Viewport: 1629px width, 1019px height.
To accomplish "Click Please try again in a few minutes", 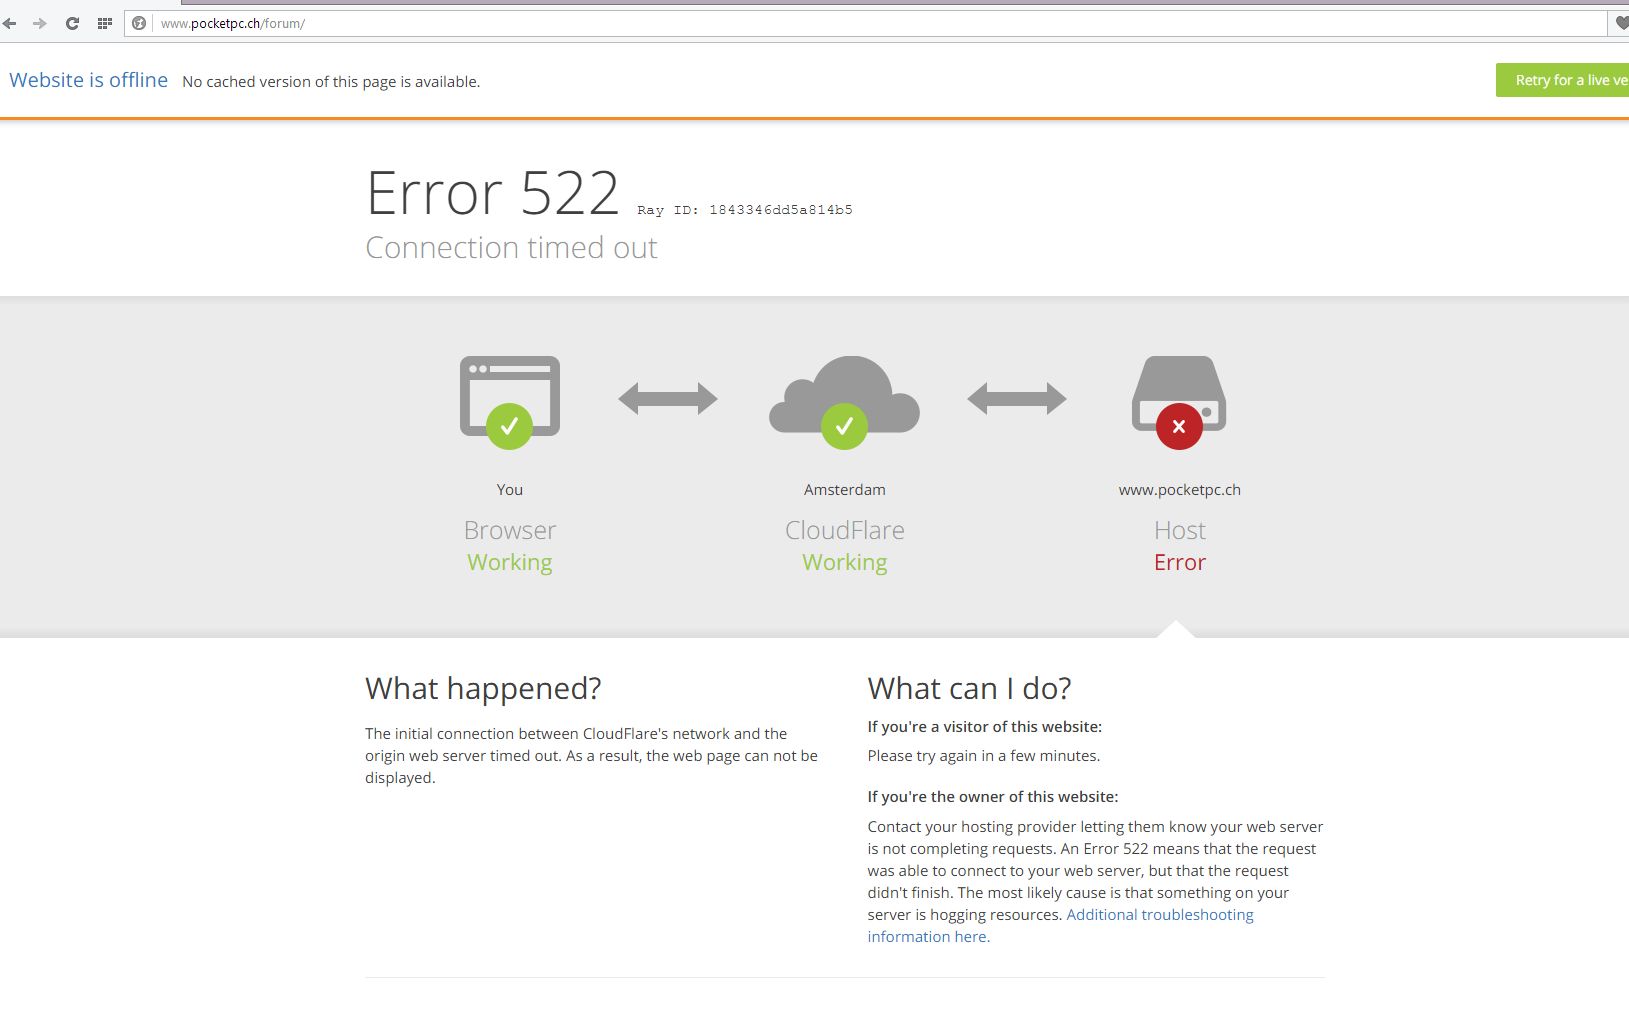I will click(984, 756).
